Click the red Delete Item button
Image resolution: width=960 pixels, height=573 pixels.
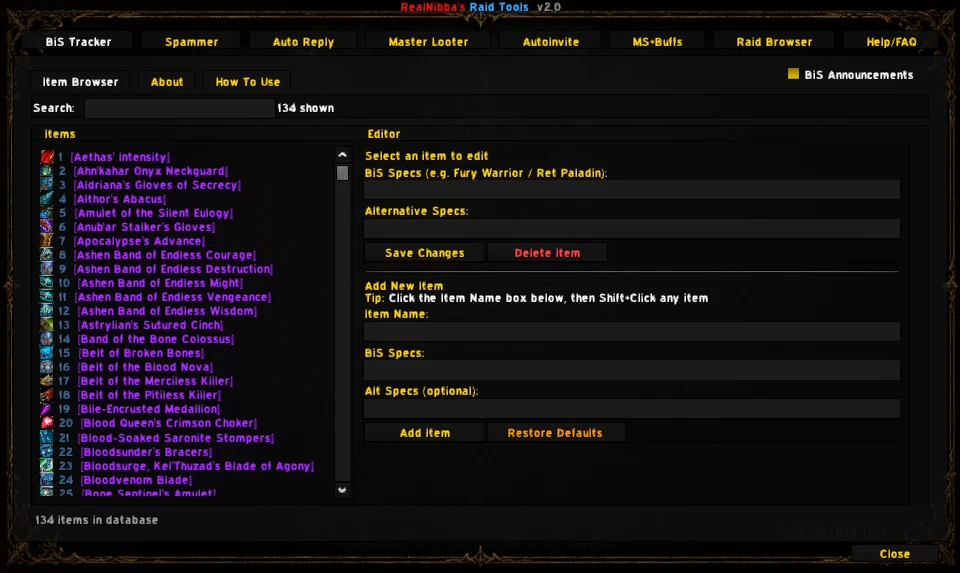tap(547, 253)
